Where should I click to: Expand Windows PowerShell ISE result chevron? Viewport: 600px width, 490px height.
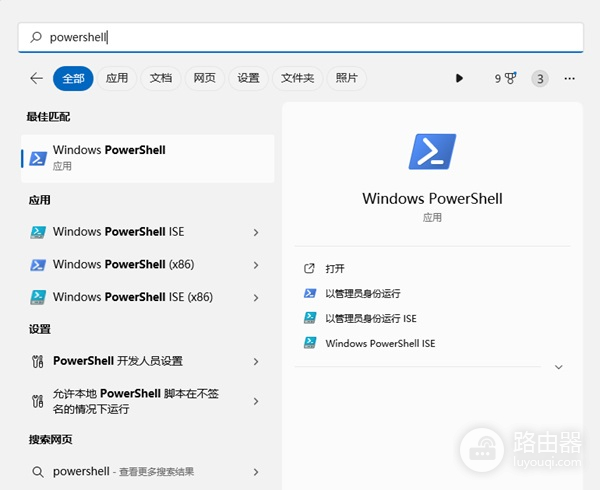pos(256,232)
